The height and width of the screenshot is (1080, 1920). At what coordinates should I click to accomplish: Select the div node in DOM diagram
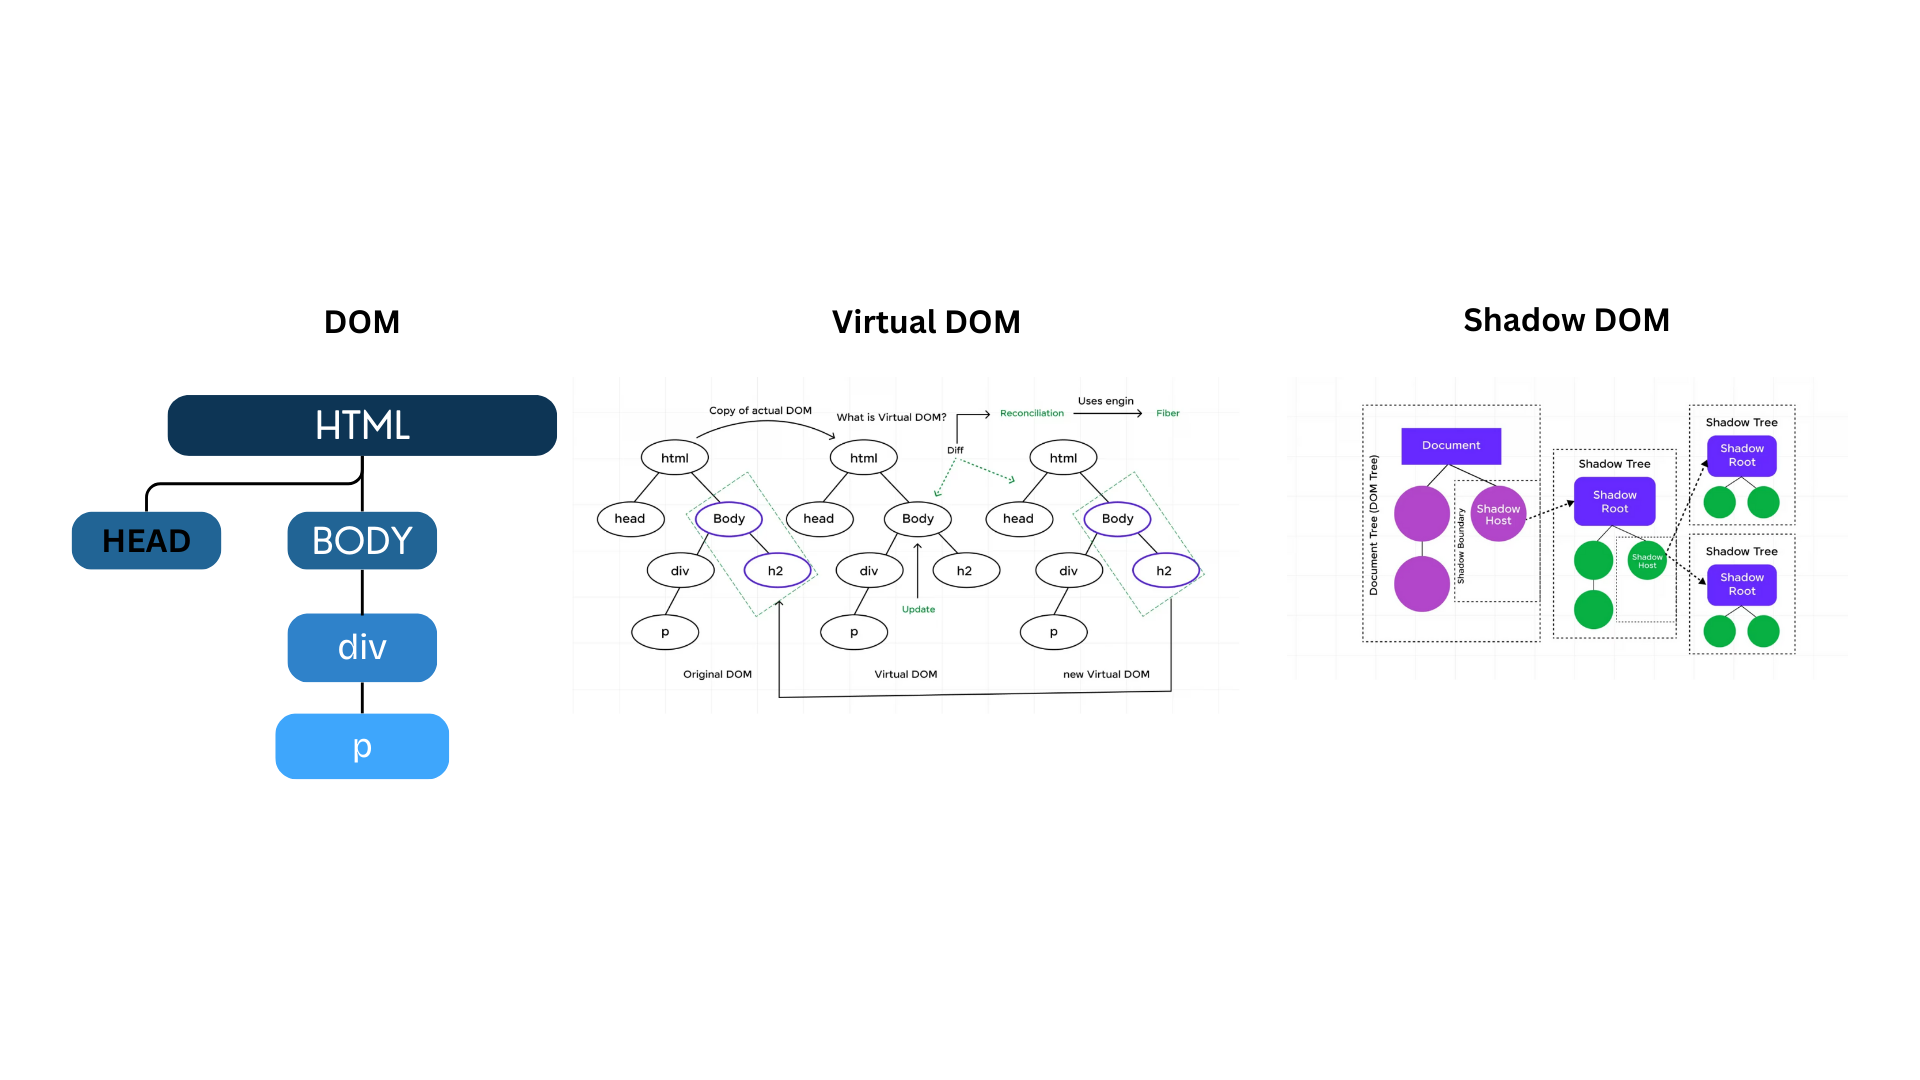click(359, 645)
